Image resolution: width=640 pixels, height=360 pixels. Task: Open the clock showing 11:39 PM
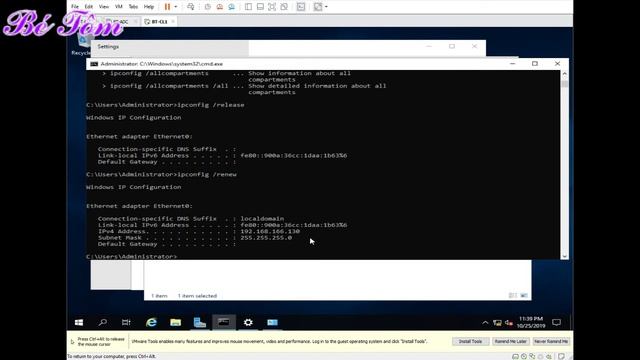[531, 322]
